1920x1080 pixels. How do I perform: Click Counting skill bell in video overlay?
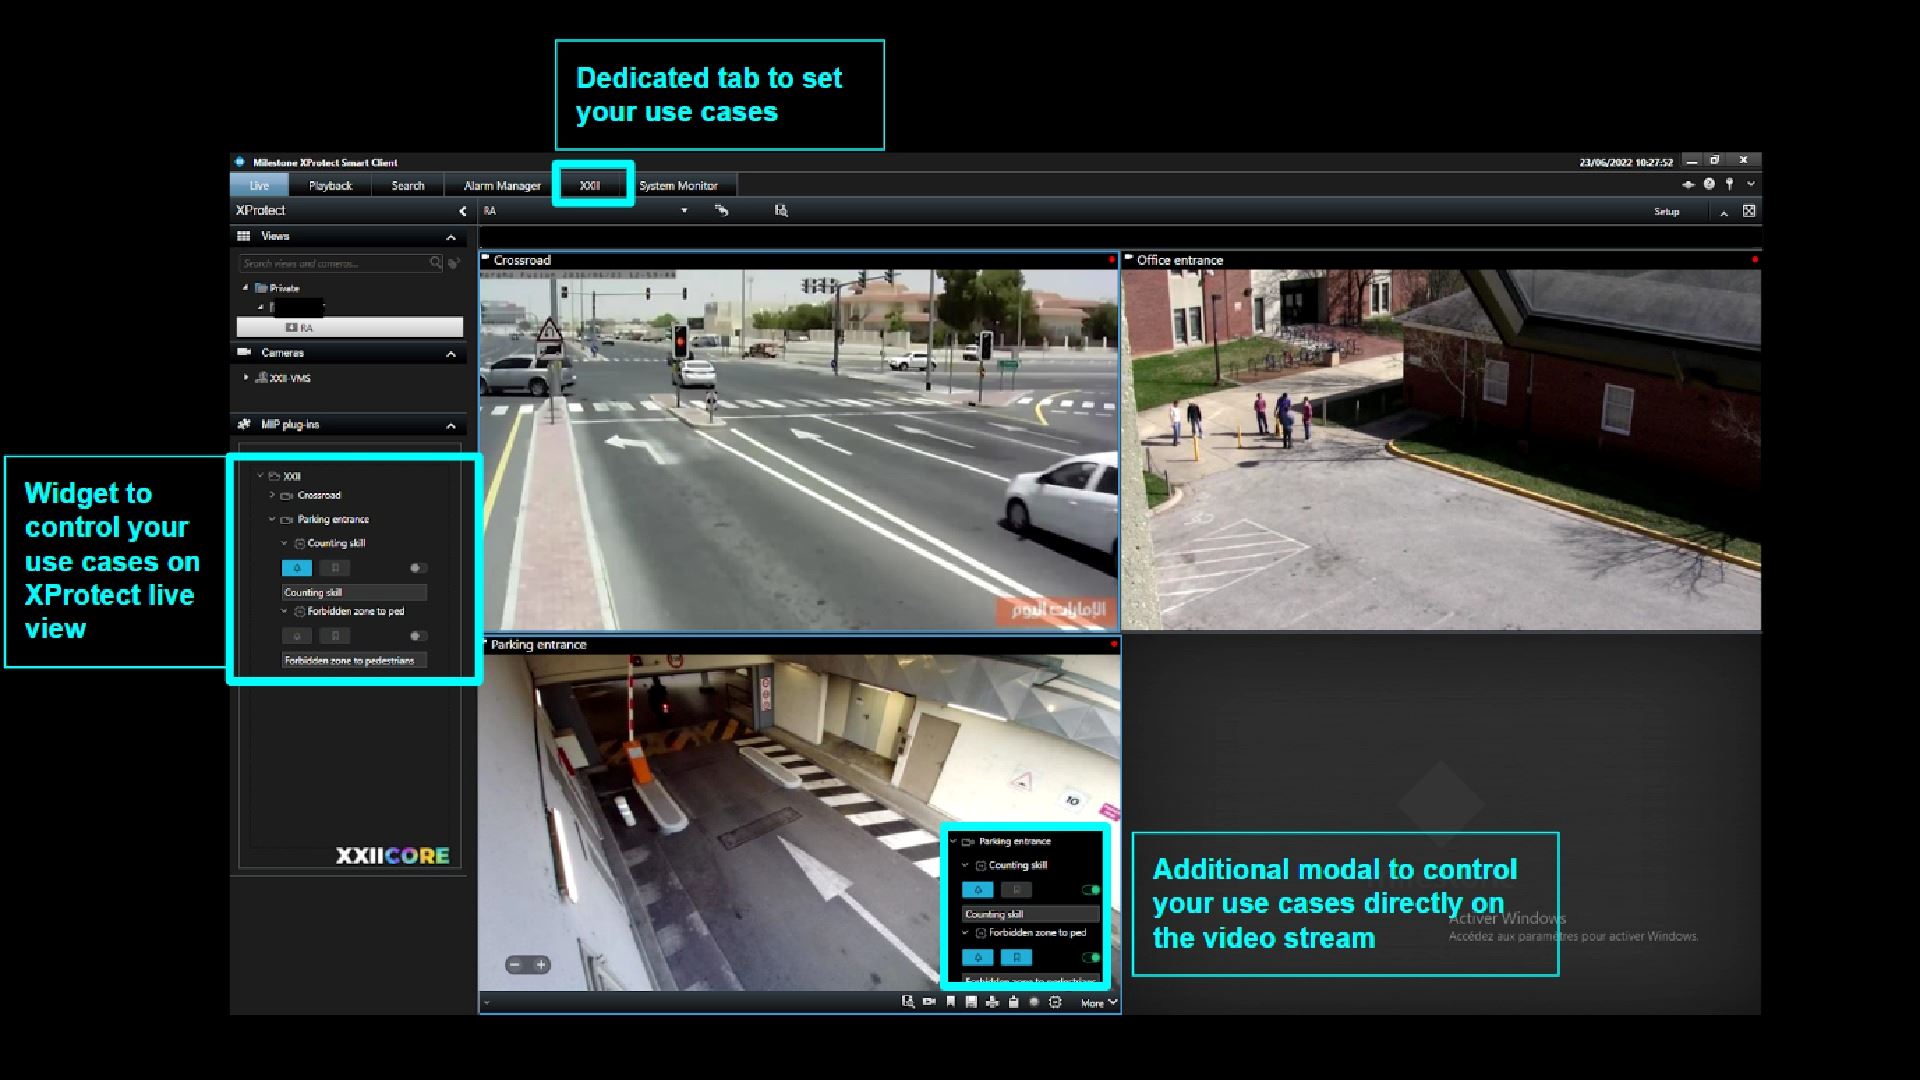point(978,890)
